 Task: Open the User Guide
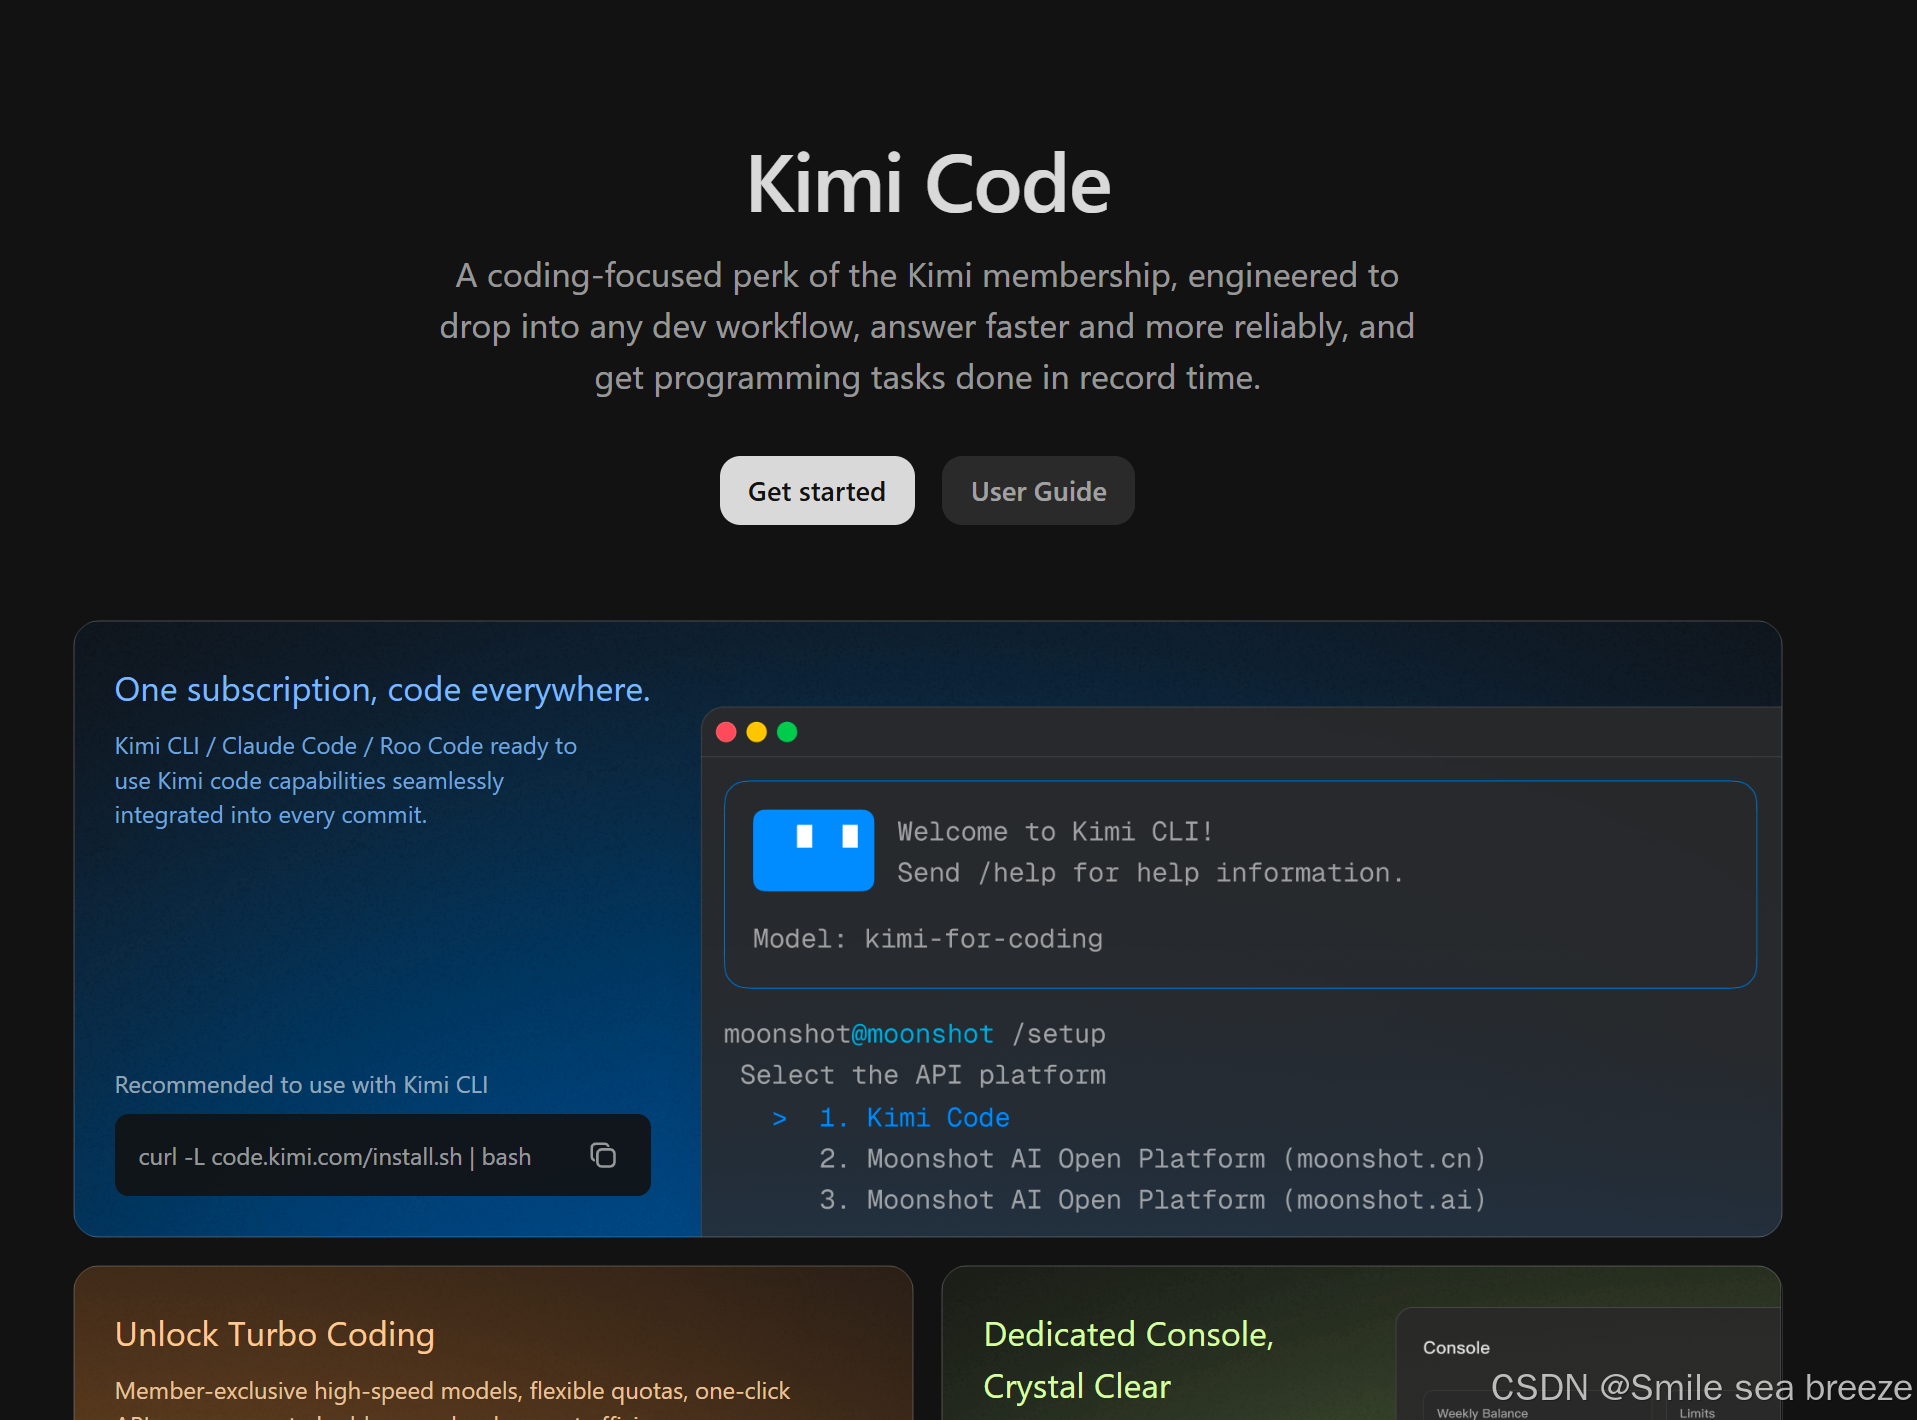1038,491
